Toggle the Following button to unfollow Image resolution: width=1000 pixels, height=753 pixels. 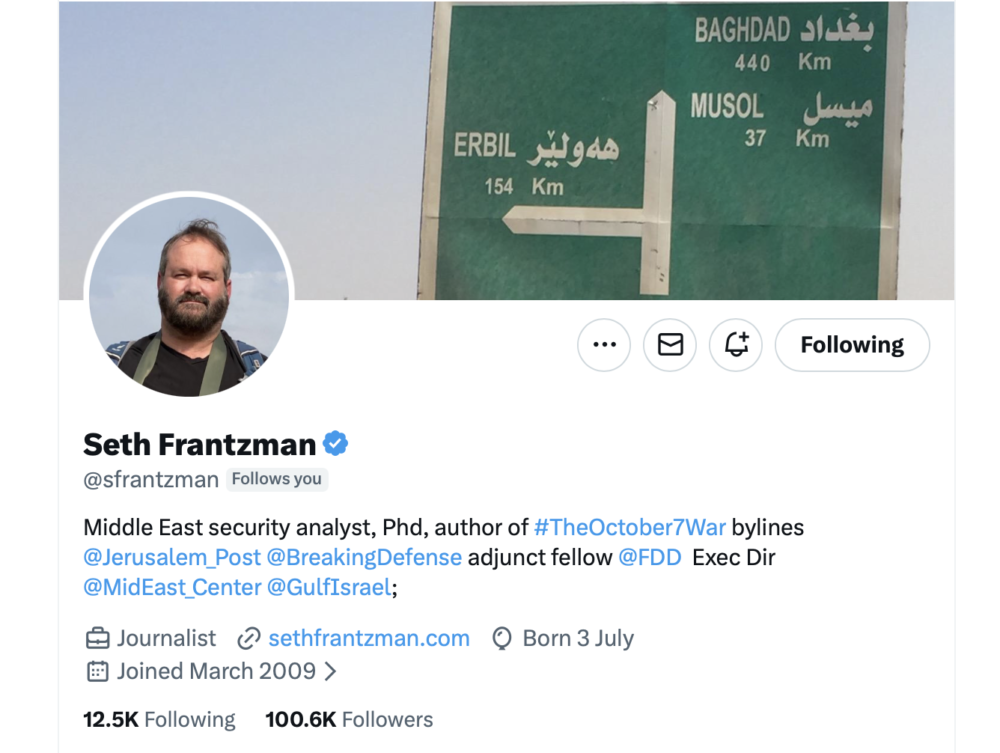tap(852, 345)
